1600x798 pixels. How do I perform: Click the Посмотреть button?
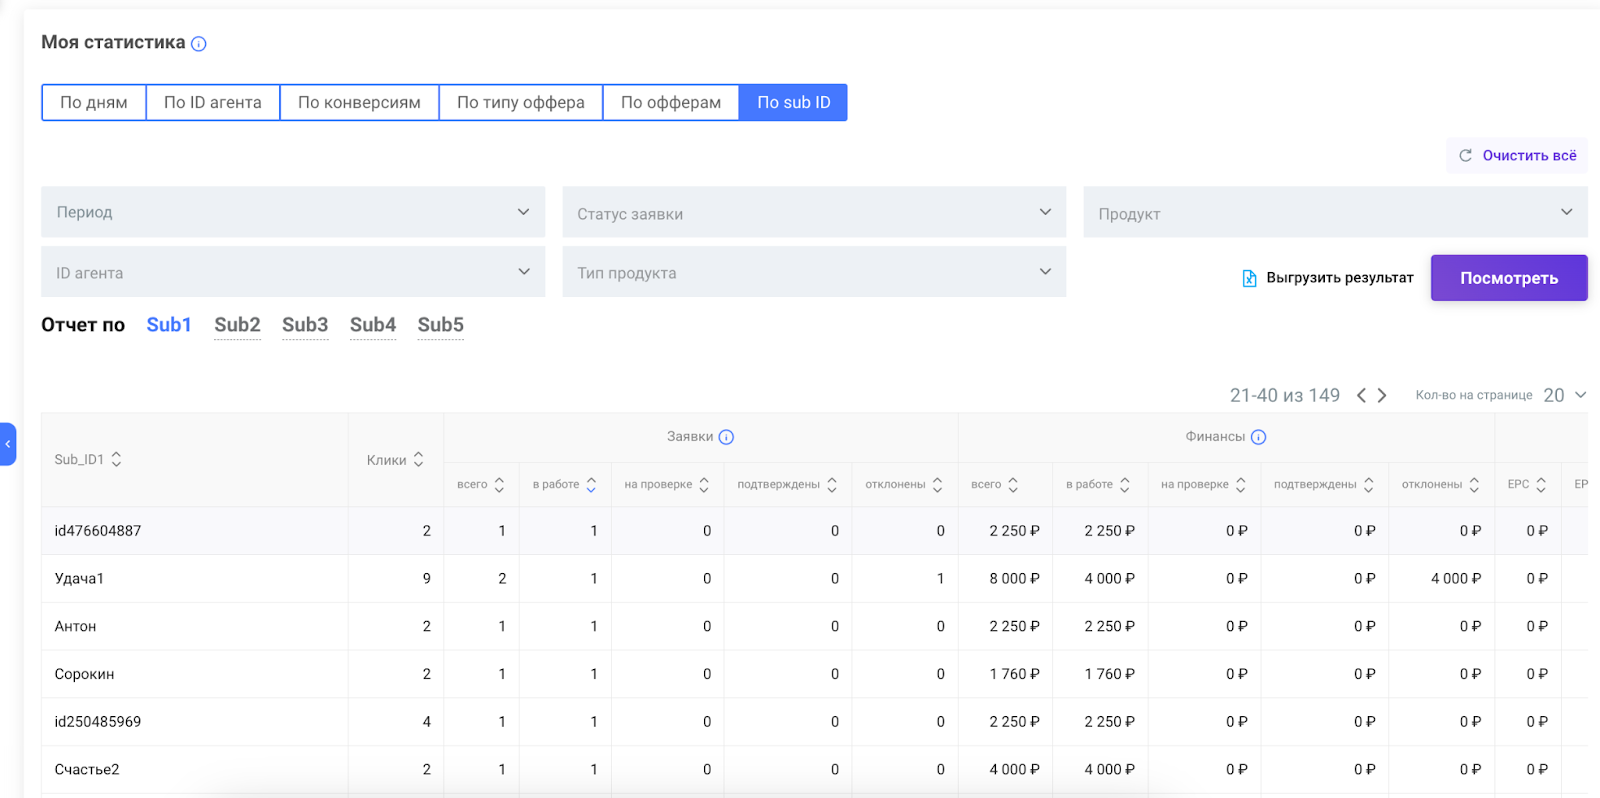(1508, 278)
